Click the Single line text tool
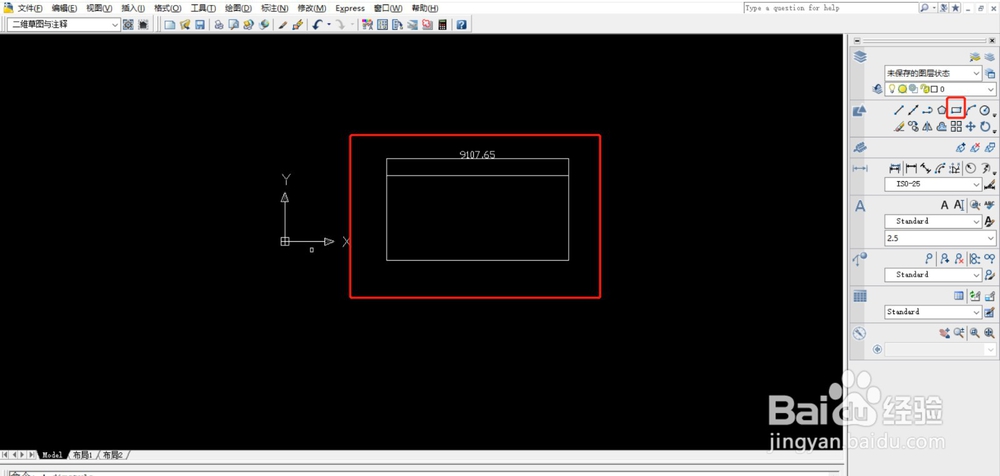 [x=959, y=205]
